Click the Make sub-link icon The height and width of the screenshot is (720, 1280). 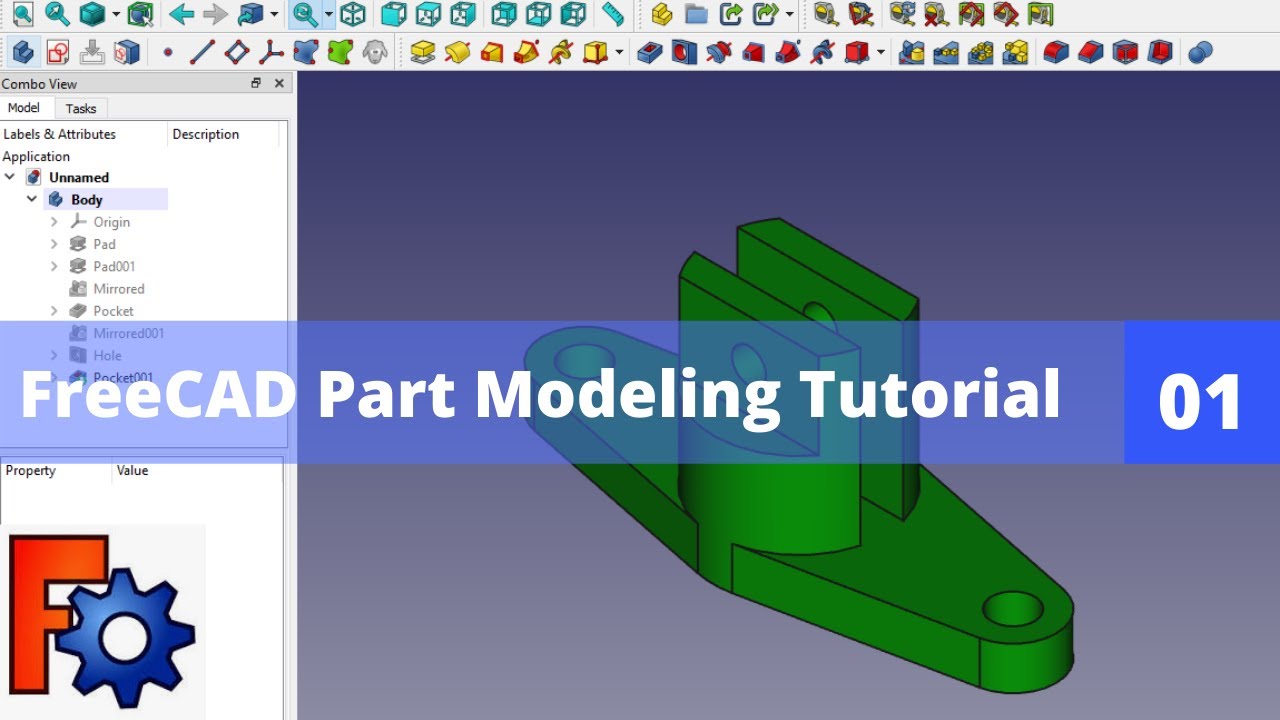click(x=765, y=14)
